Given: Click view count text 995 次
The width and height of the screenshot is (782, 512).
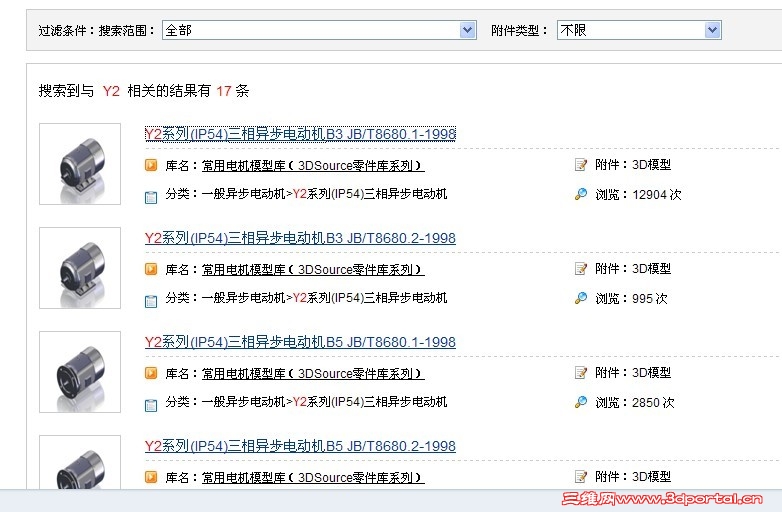Looking at the screenshot, I should click(650, 299).
